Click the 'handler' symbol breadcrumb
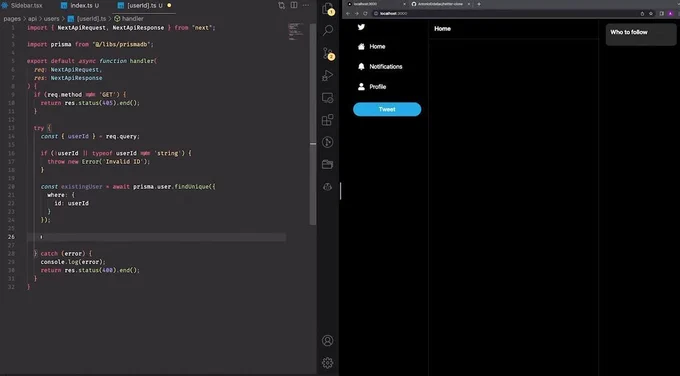The height and width of the screenshot is (376, 680). [129, 19]
